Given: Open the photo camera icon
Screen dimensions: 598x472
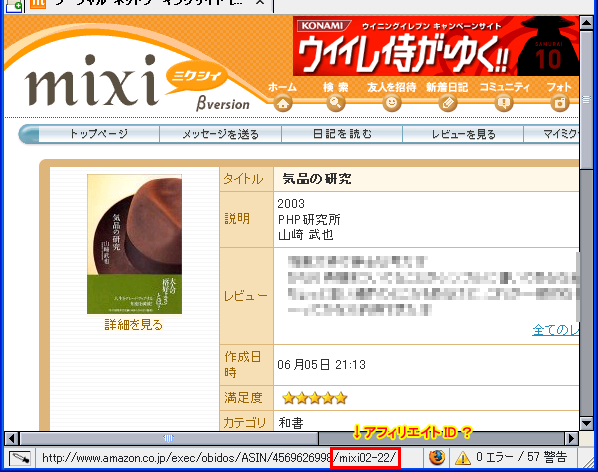Looking at the screenshot, I should [x=559, y=103].
